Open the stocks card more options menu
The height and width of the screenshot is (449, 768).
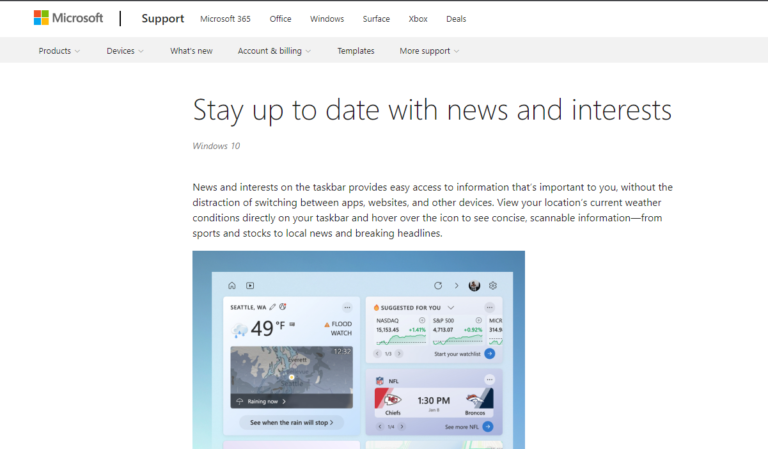tap(489, 307)
